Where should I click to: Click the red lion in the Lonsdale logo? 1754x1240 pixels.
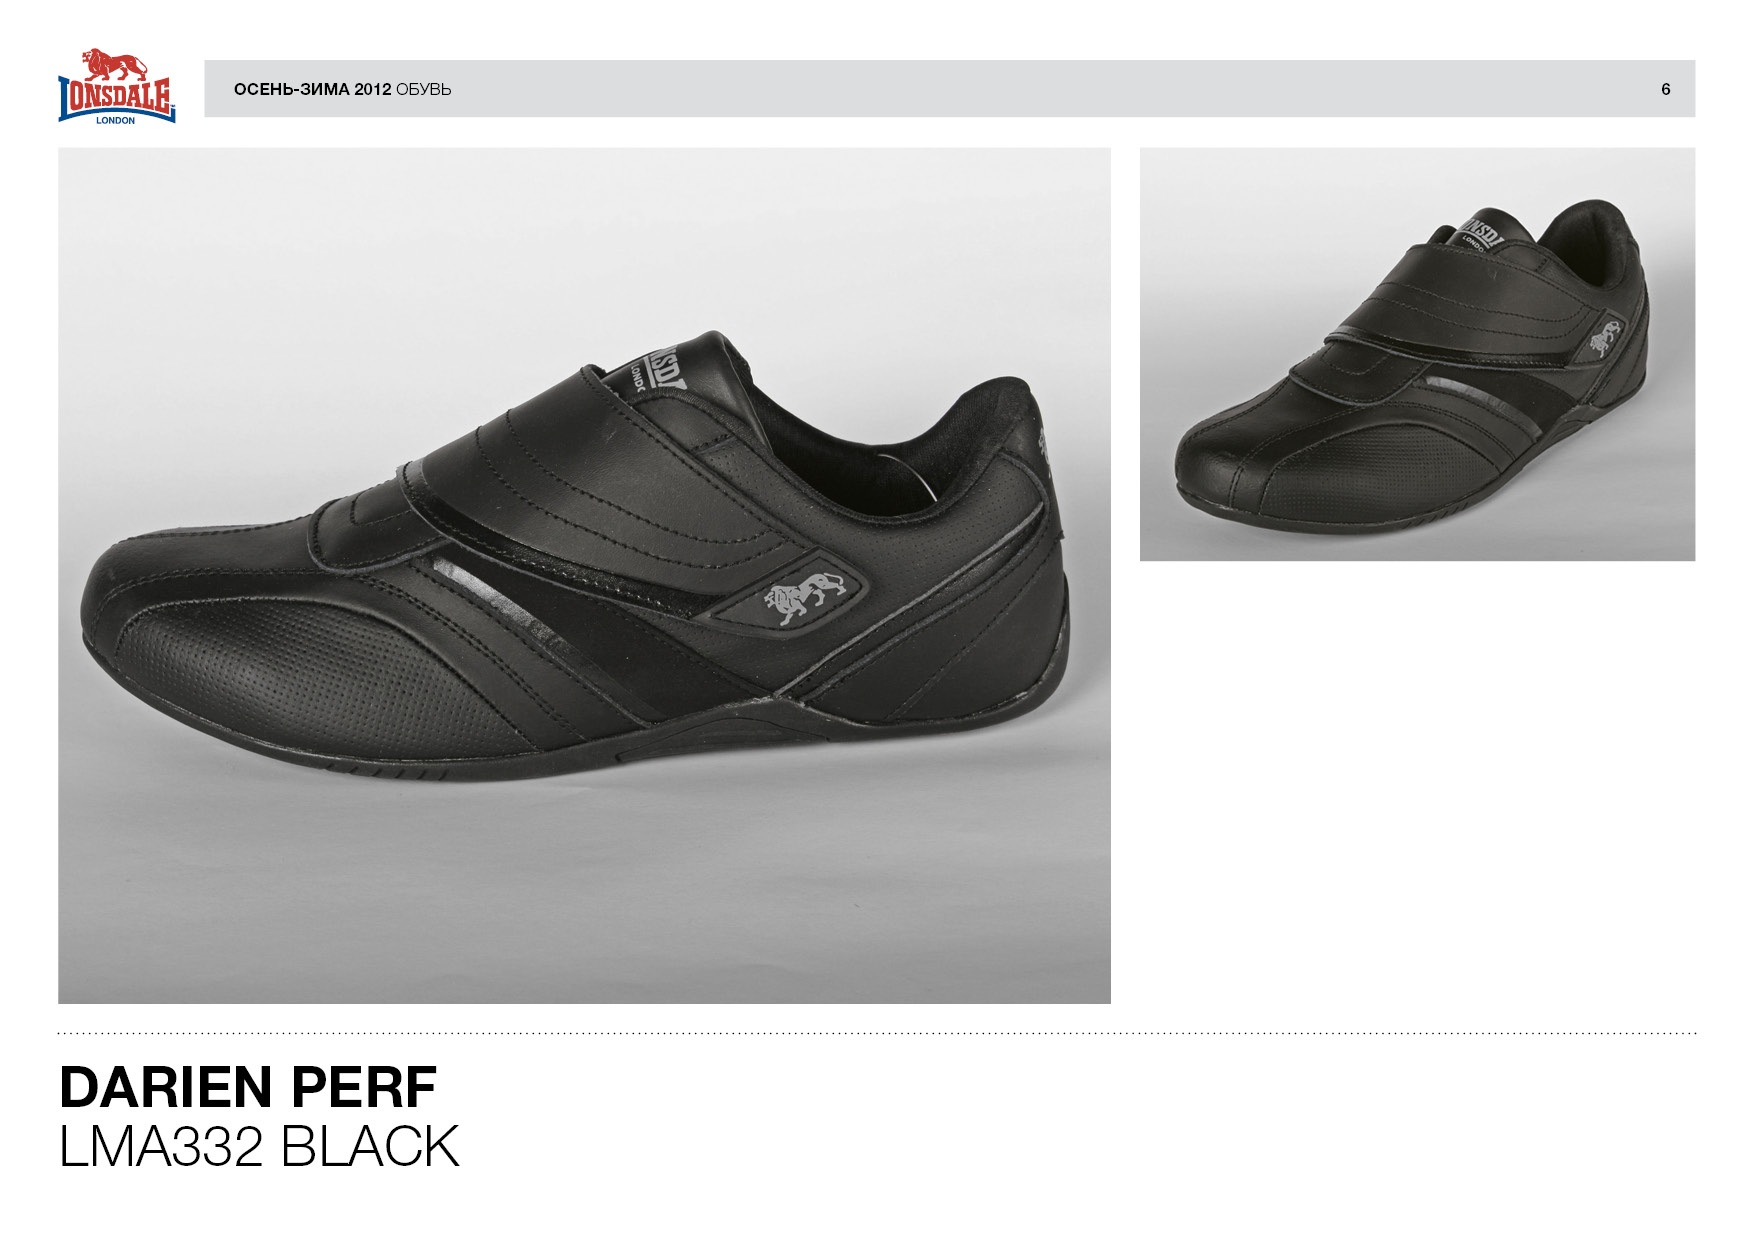pyautogui.click(x=114, y=64)
